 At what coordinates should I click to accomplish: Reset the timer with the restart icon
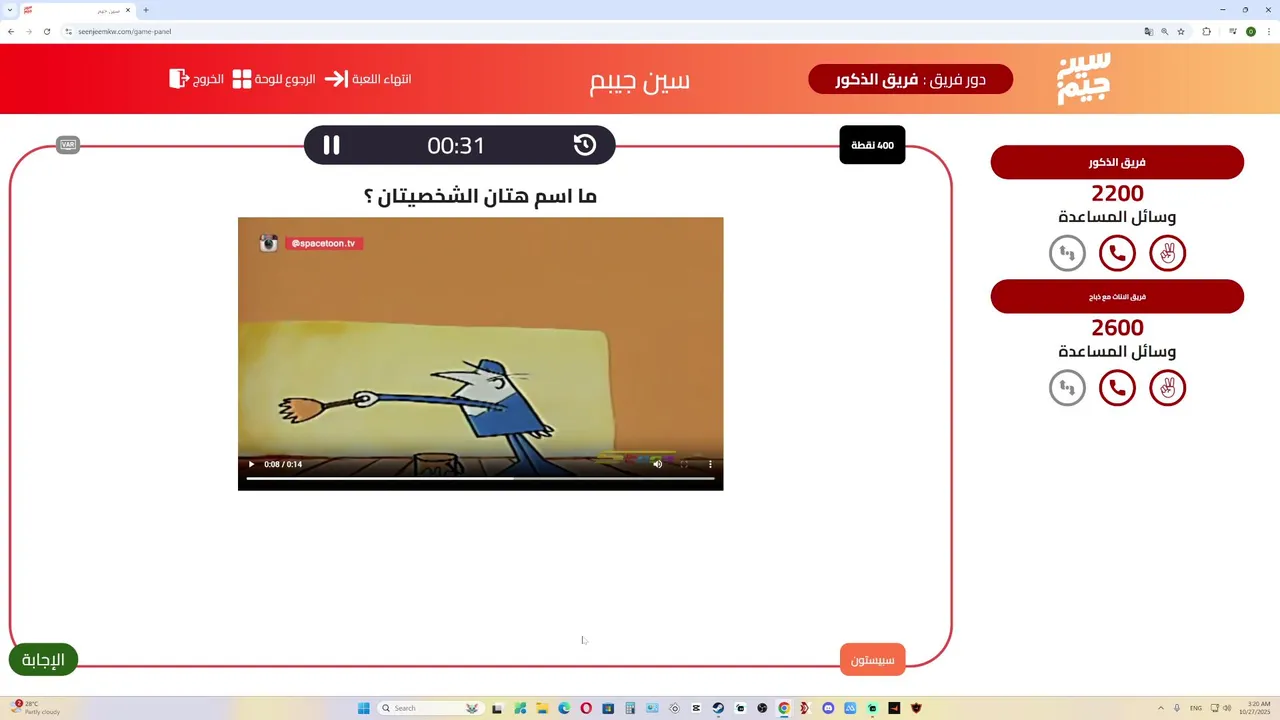585,145
